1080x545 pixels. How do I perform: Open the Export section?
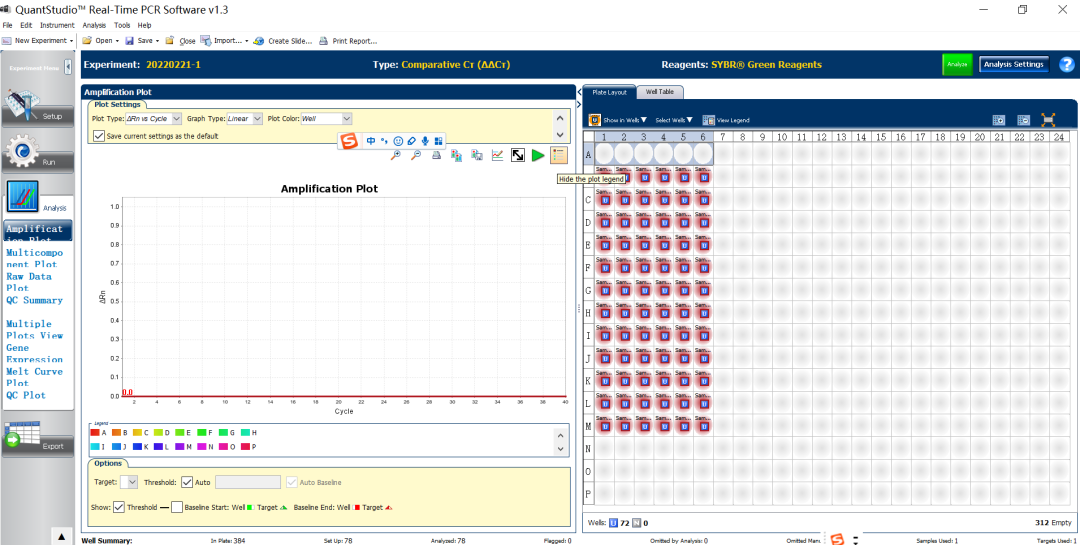[x=36, y=438]
